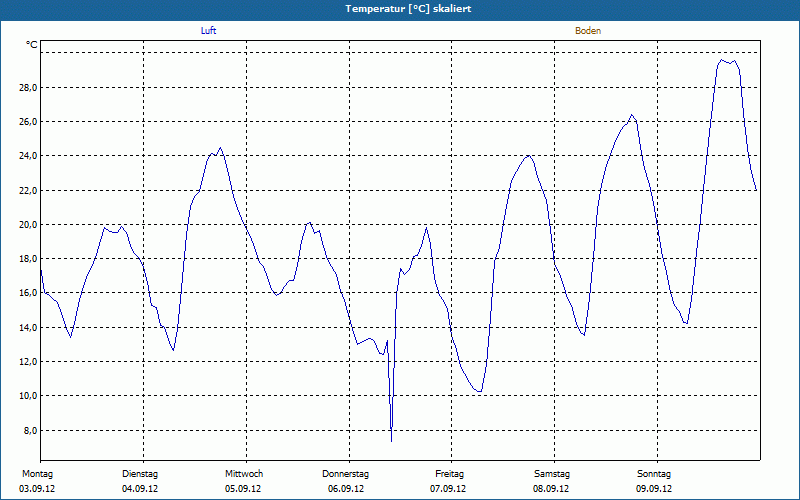
Task: Click the 'Boden' legend label
Action: coord(588,31)
